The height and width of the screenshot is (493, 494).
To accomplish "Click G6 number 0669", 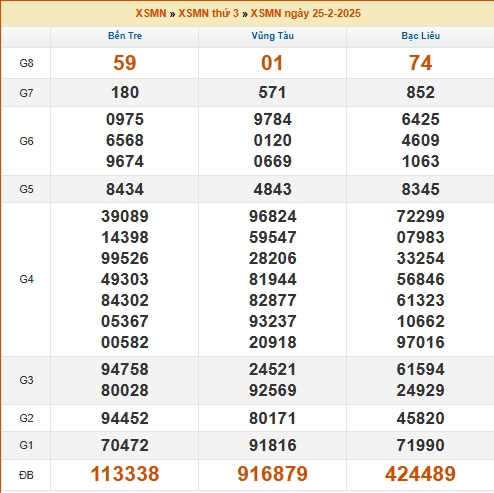I will click(x=273, y=161).
